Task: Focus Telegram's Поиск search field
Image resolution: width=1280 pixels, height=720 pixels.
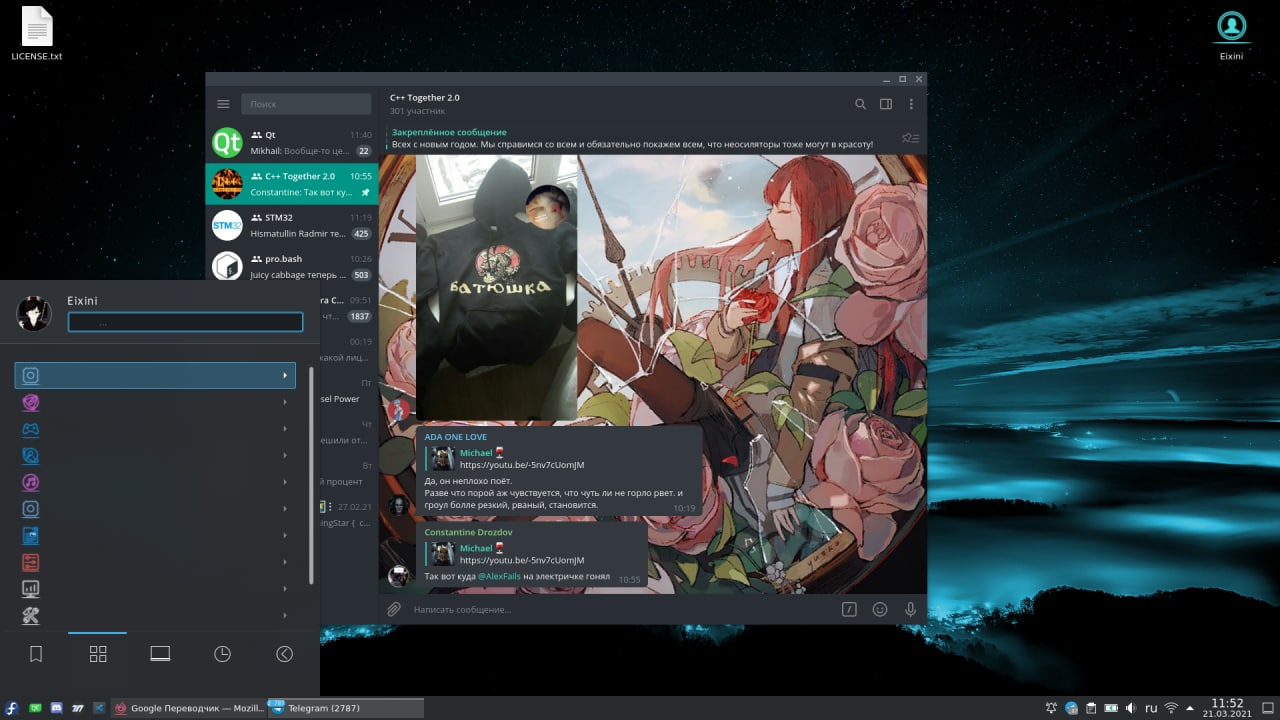Action: 306,104
